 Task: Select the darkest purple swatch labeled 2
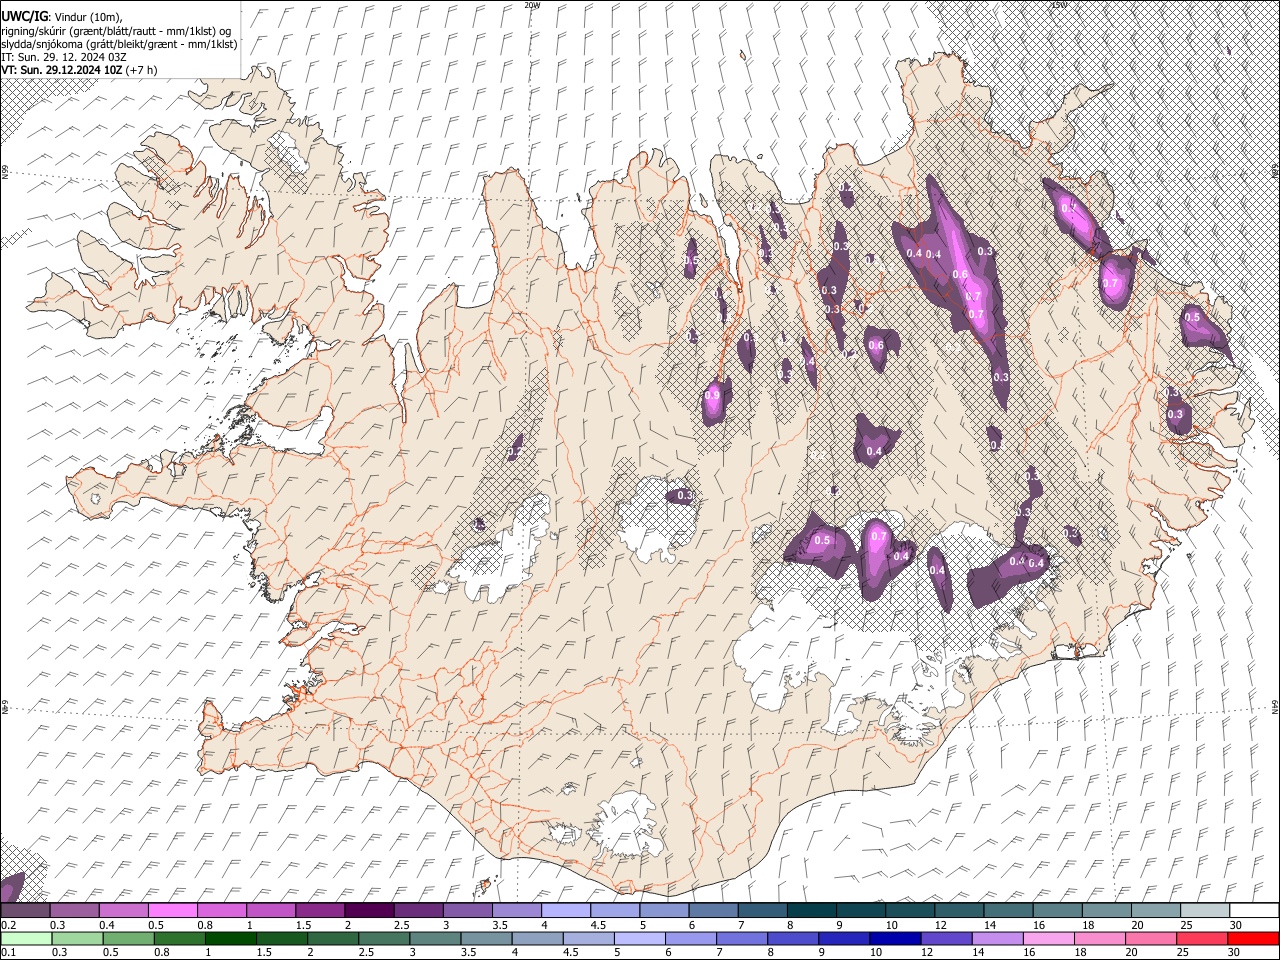click(368, 911)
